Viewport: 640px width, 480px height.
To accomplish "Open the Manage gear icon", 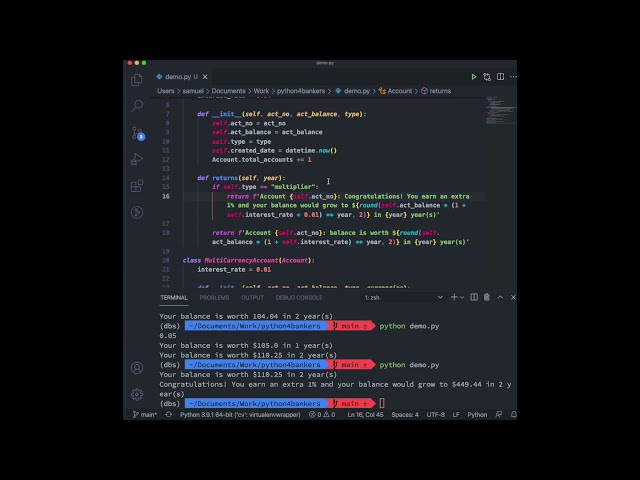I will click(137, 394).
